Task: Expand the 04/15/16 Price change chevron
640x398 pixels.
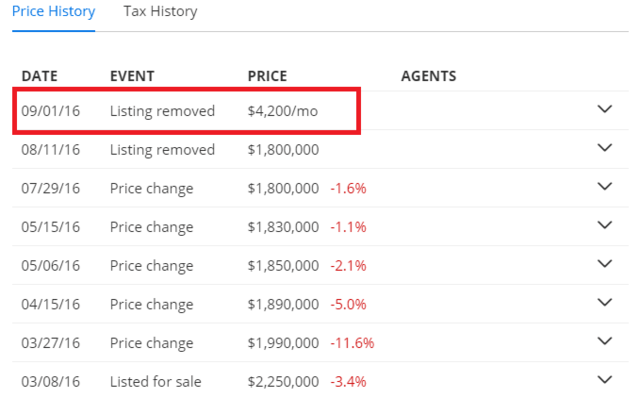Action: (604, 302)
